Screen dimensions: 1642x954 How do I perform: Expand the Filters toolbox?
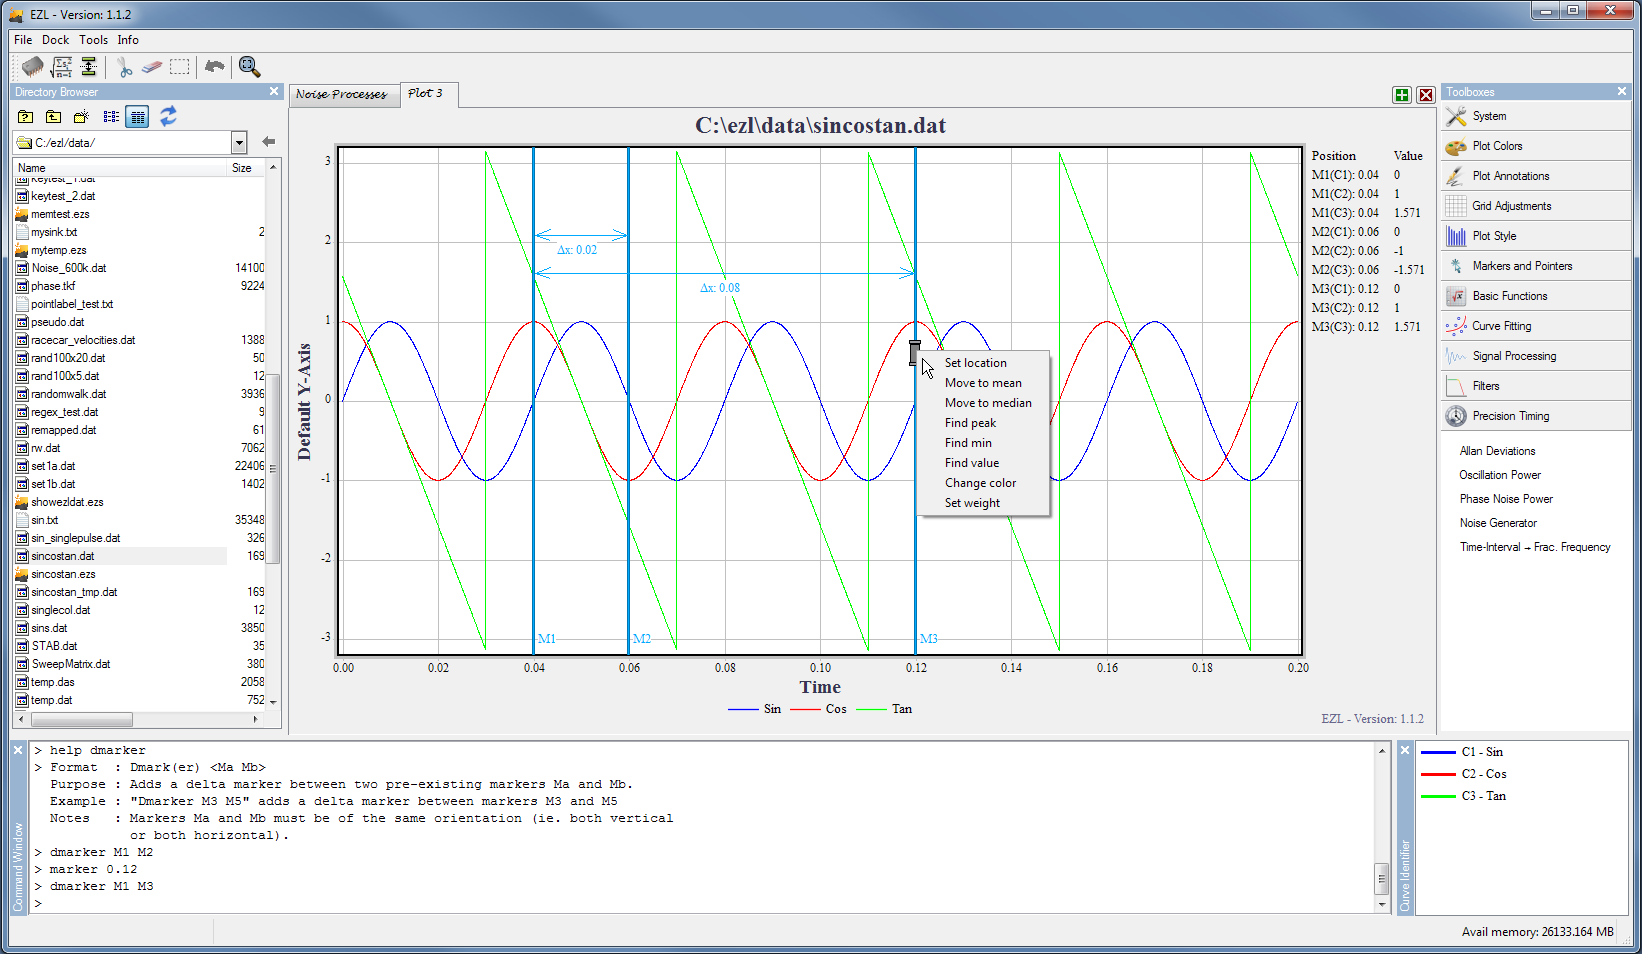click(1536, 386)
